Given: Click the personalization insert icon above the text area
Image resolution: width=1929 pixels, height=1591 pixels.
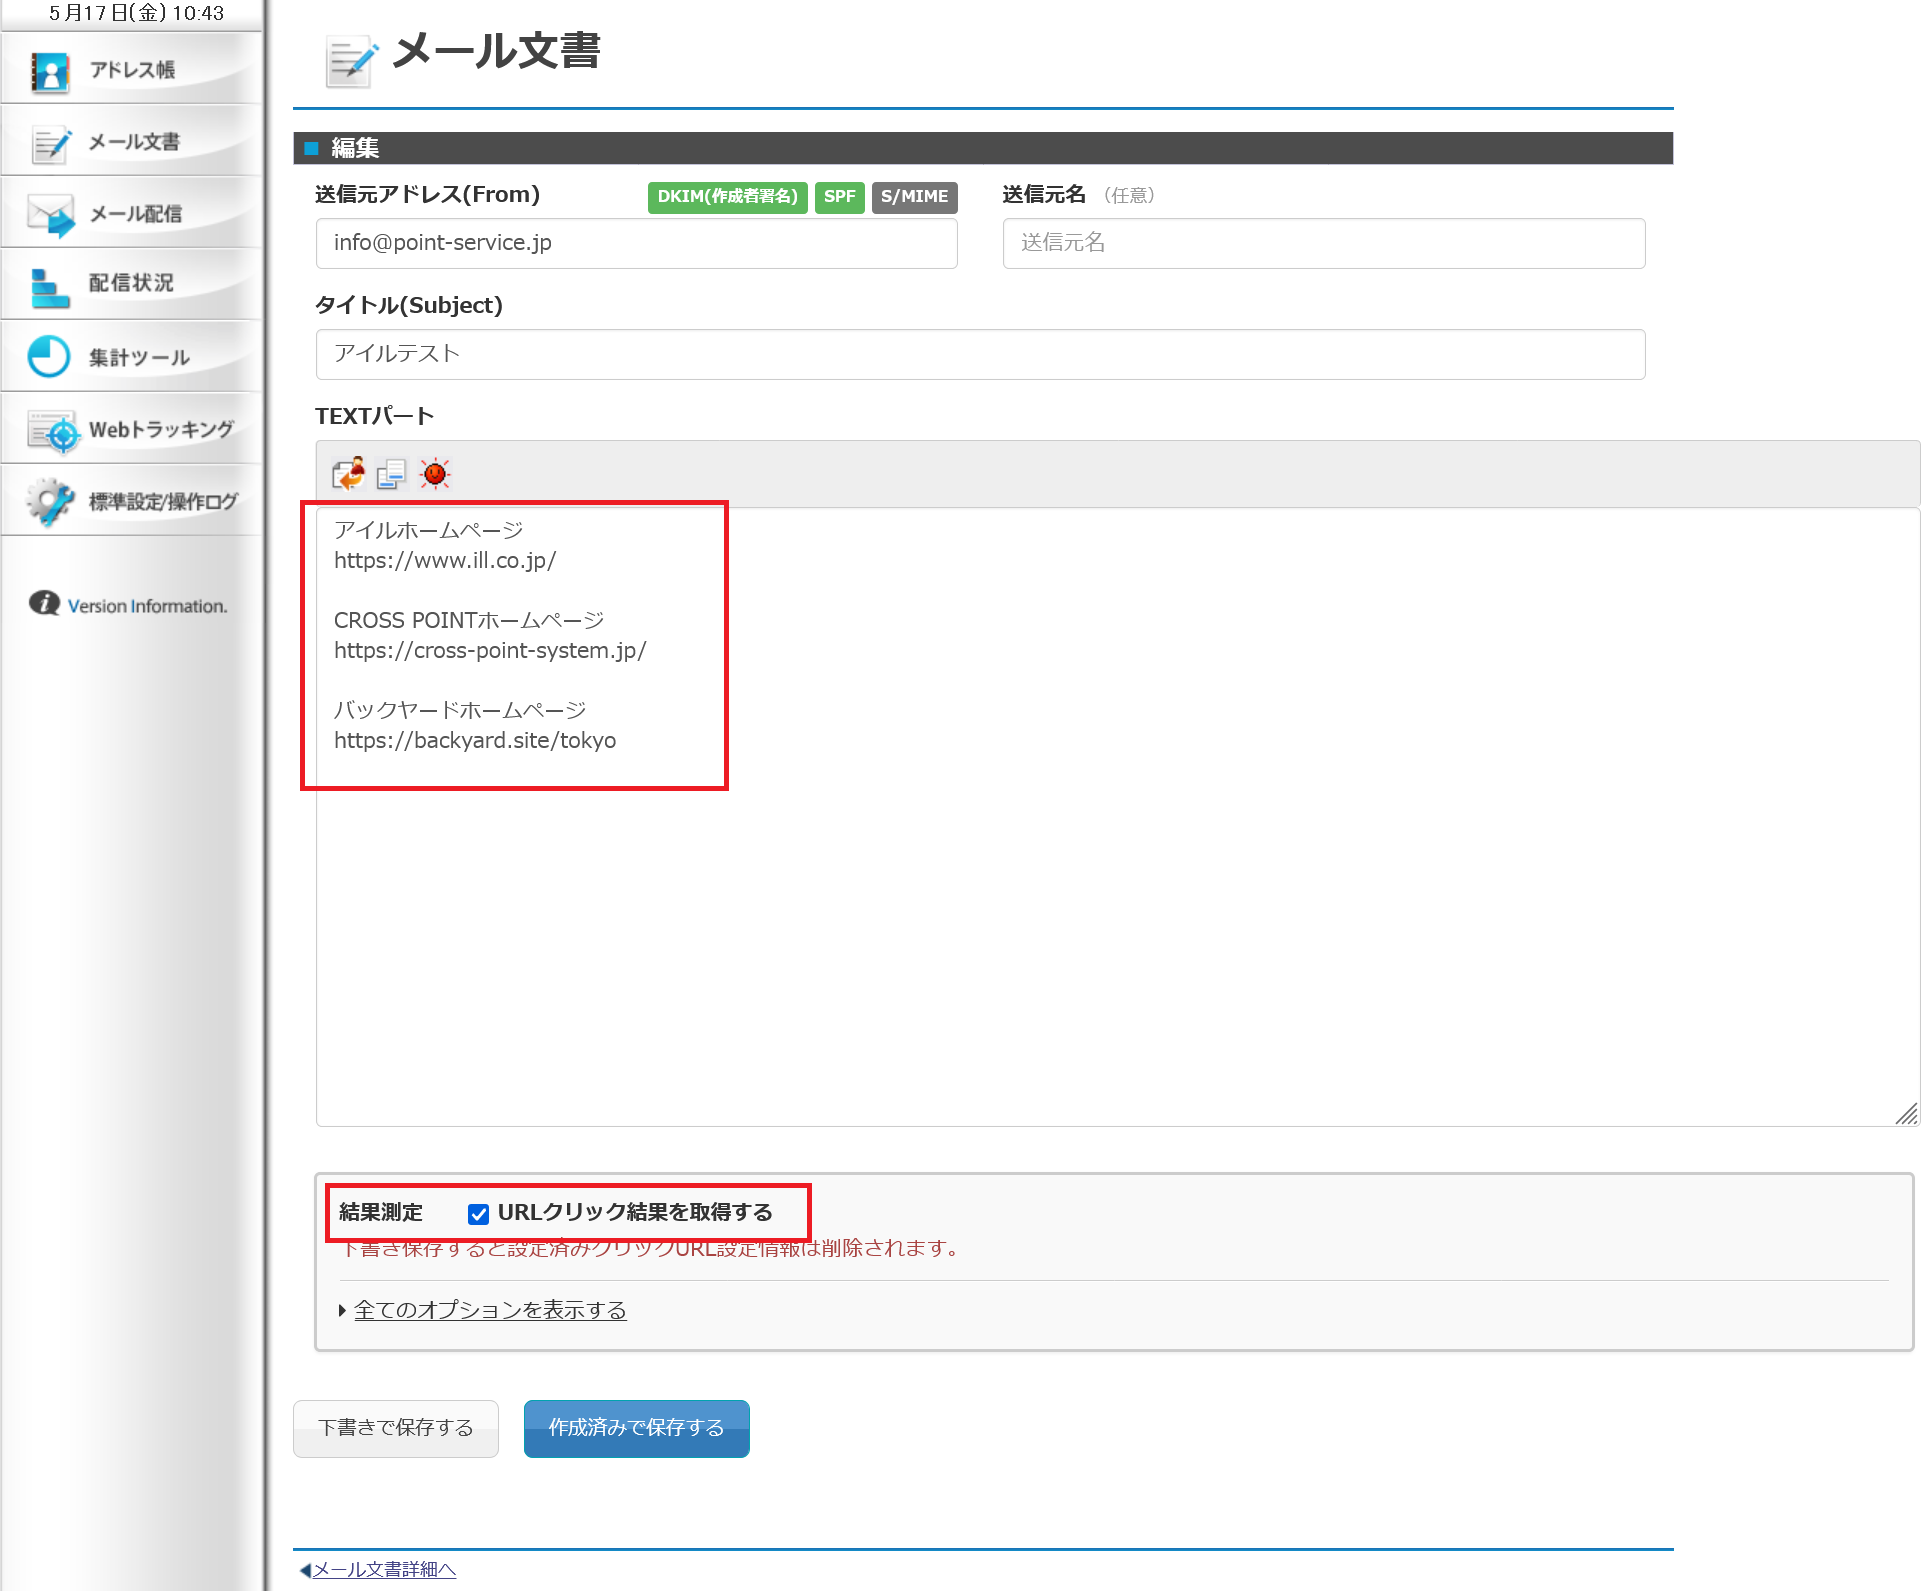Looking at the screenshot, I should click(x=347, y=473).
